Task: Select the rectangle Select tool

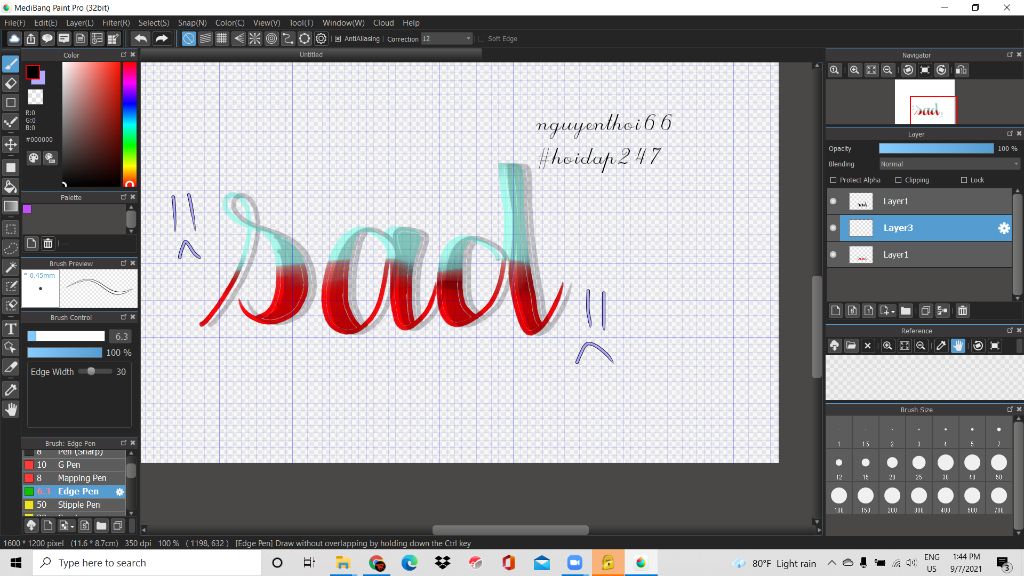Action: coord(10,229)
